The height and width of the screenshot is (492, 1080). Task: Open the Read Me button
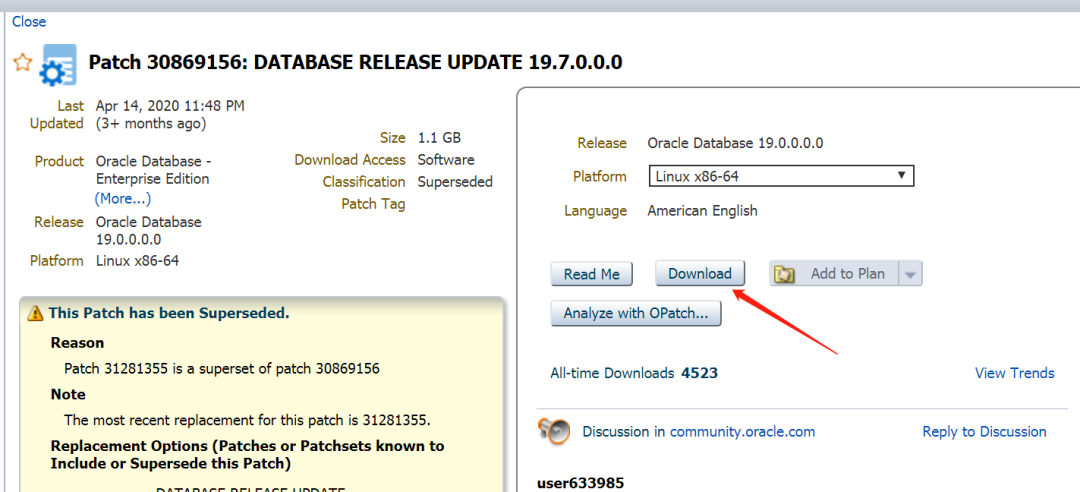(x=592, y=274)
